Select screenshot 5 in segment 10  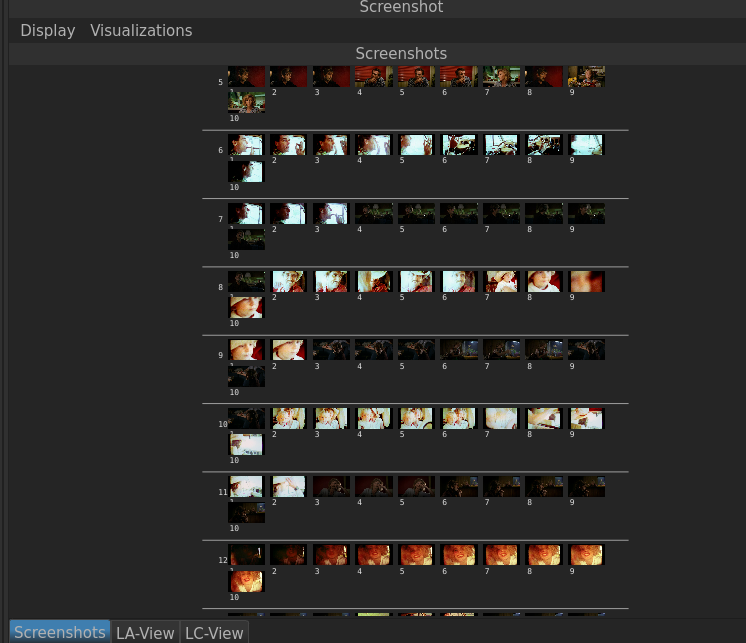tap(416, 419)
